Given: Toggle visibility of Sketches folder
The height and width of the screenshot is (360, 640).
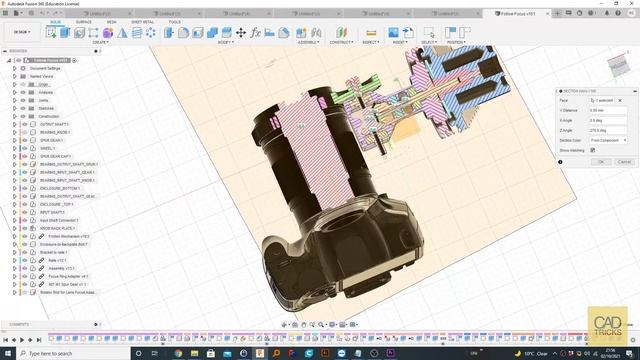Looking at the screenshot, I should coord(23,108).
